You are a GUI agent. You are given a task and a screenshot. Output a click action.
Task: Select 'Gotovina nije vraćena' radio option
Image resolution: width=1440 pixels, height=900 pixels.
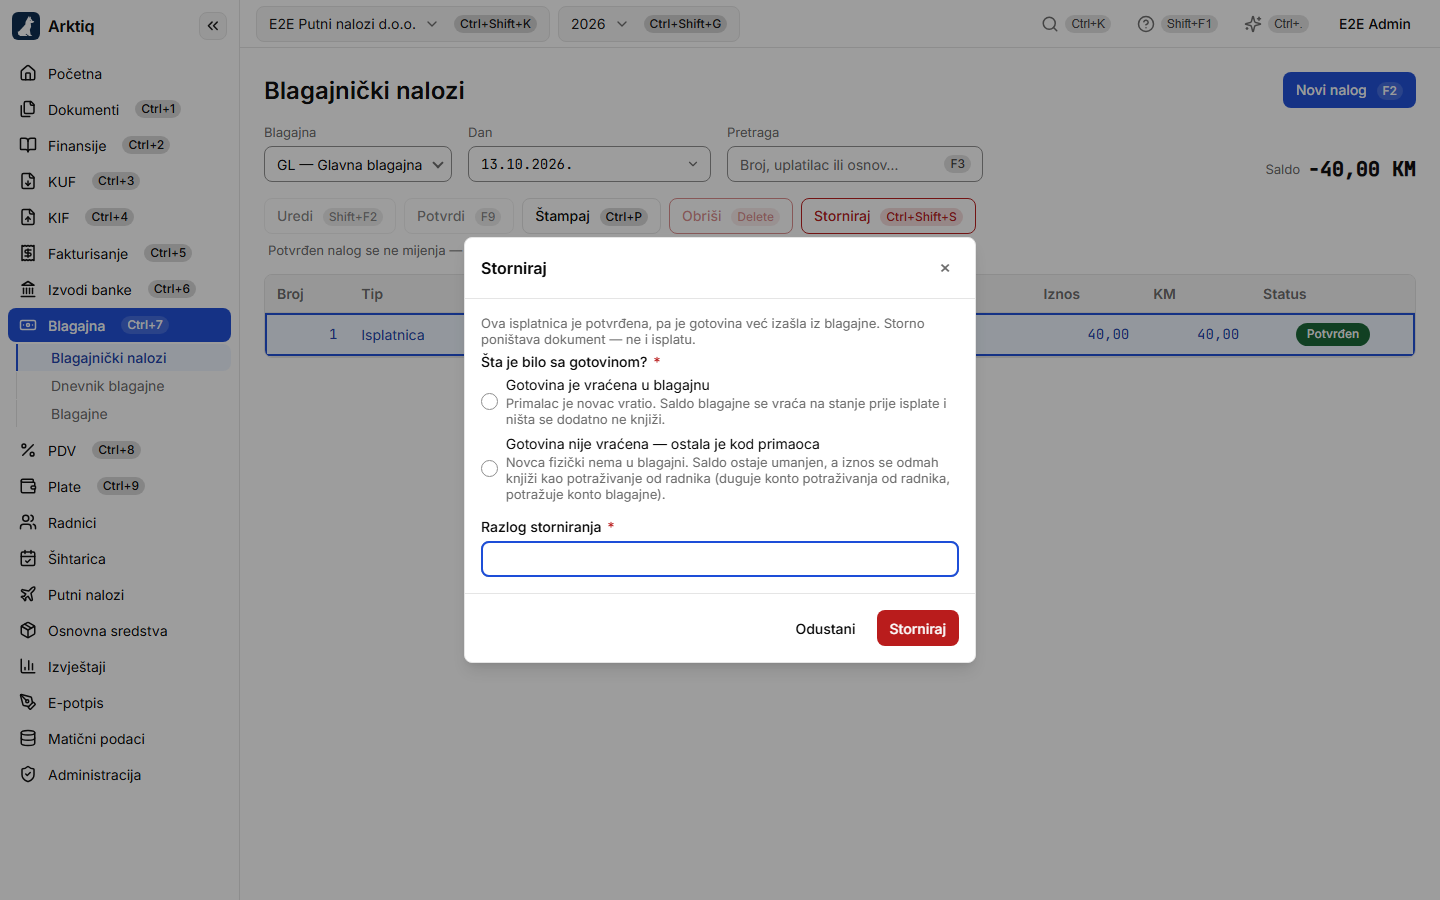pos(489,469)
